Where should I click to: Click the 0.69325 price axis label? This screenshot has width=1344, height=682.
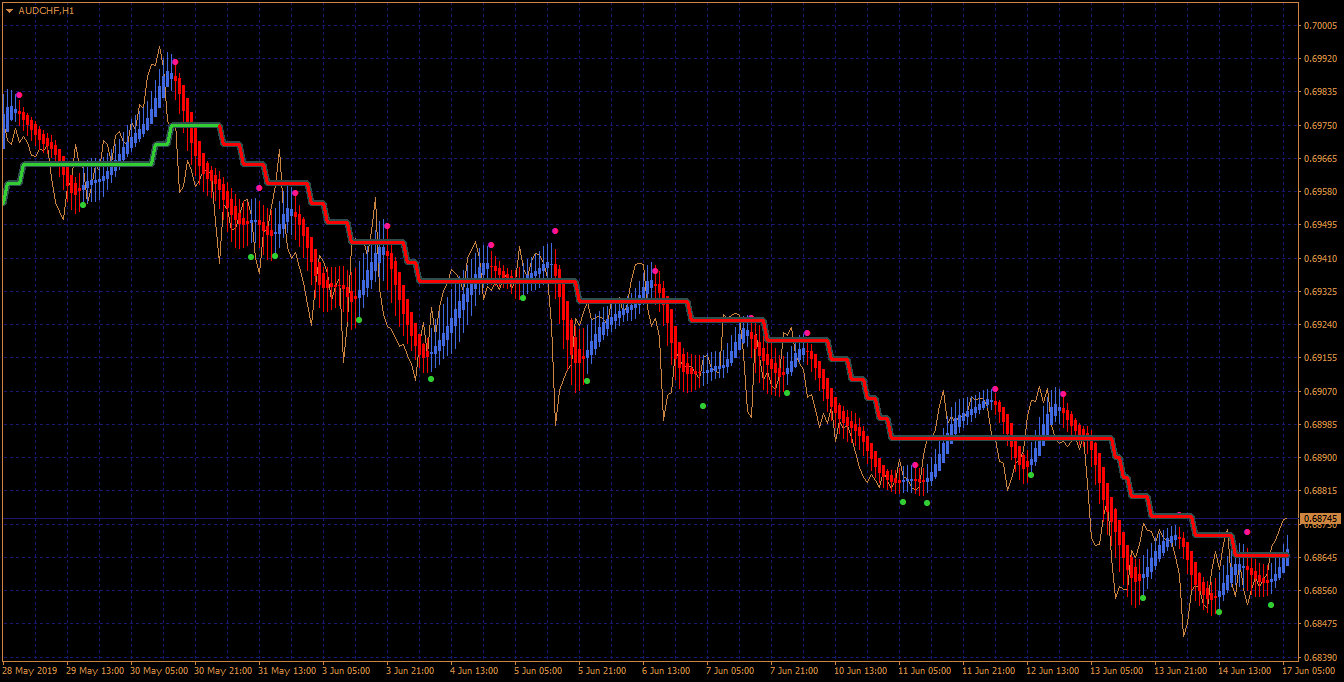pos(1319,291)
